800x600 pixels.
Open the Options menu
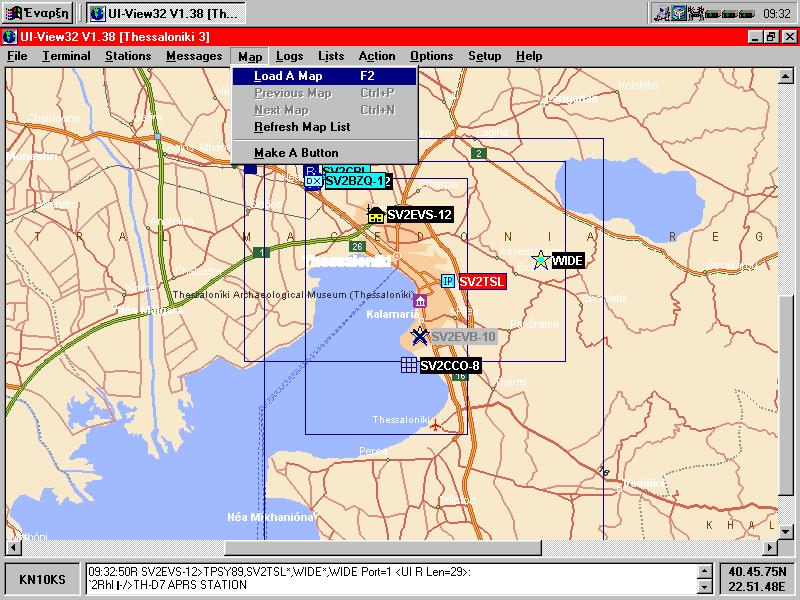click(x=431, y=56)
